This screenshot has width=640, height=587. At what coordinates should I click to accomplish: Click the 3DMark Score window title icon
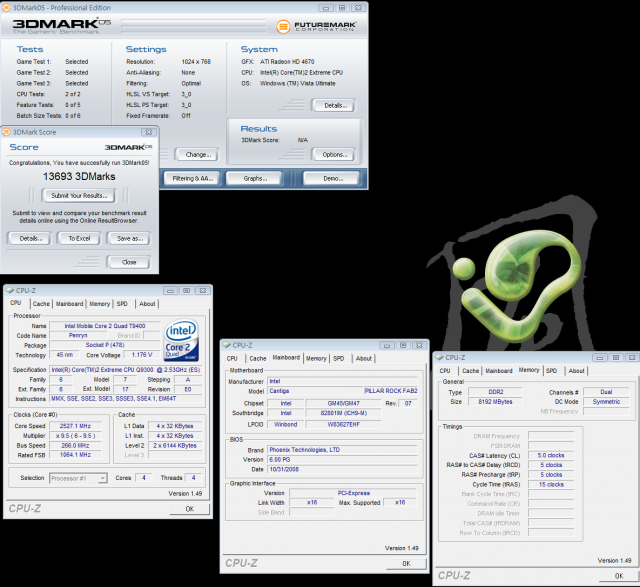[x=6, y=132]
